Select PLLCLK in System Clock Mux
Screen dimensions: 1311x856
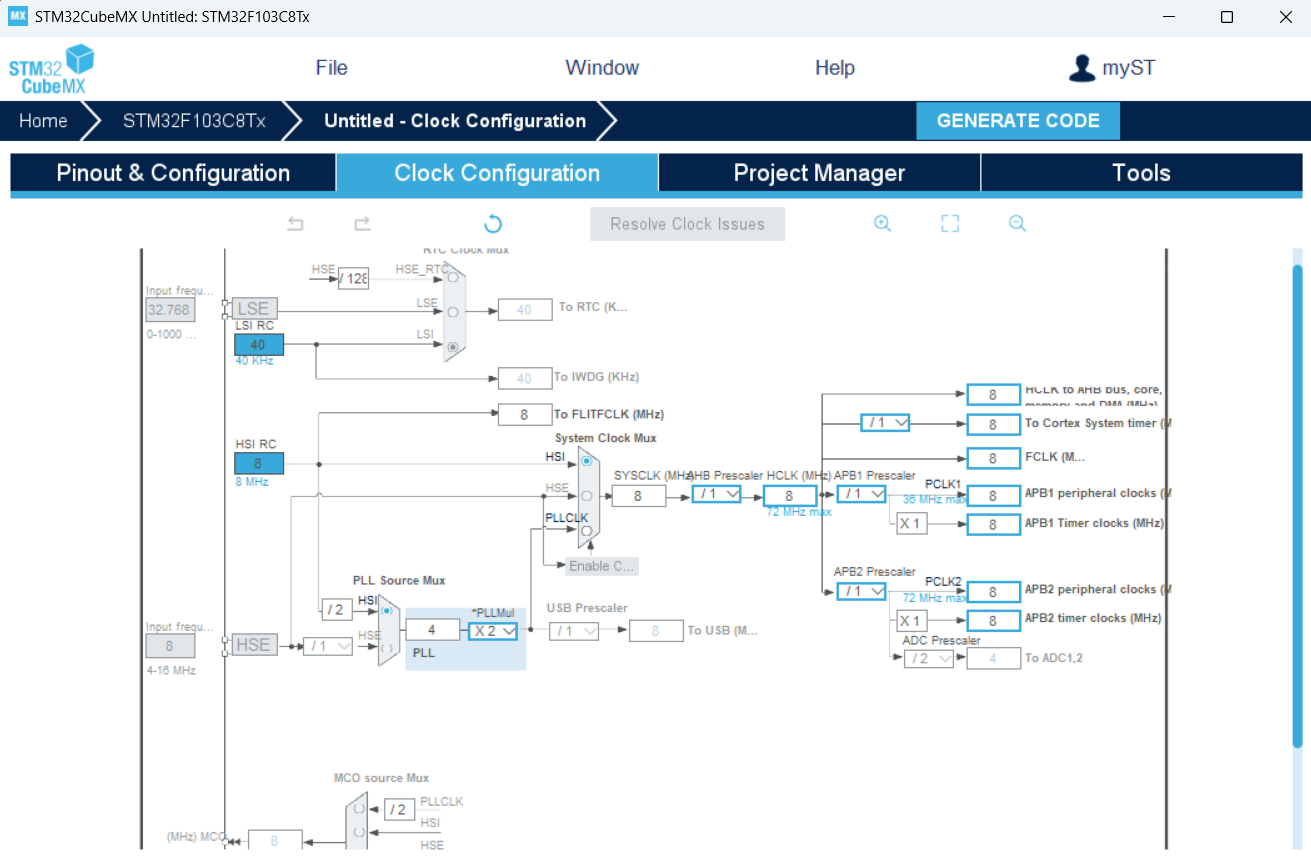point(587,530)
